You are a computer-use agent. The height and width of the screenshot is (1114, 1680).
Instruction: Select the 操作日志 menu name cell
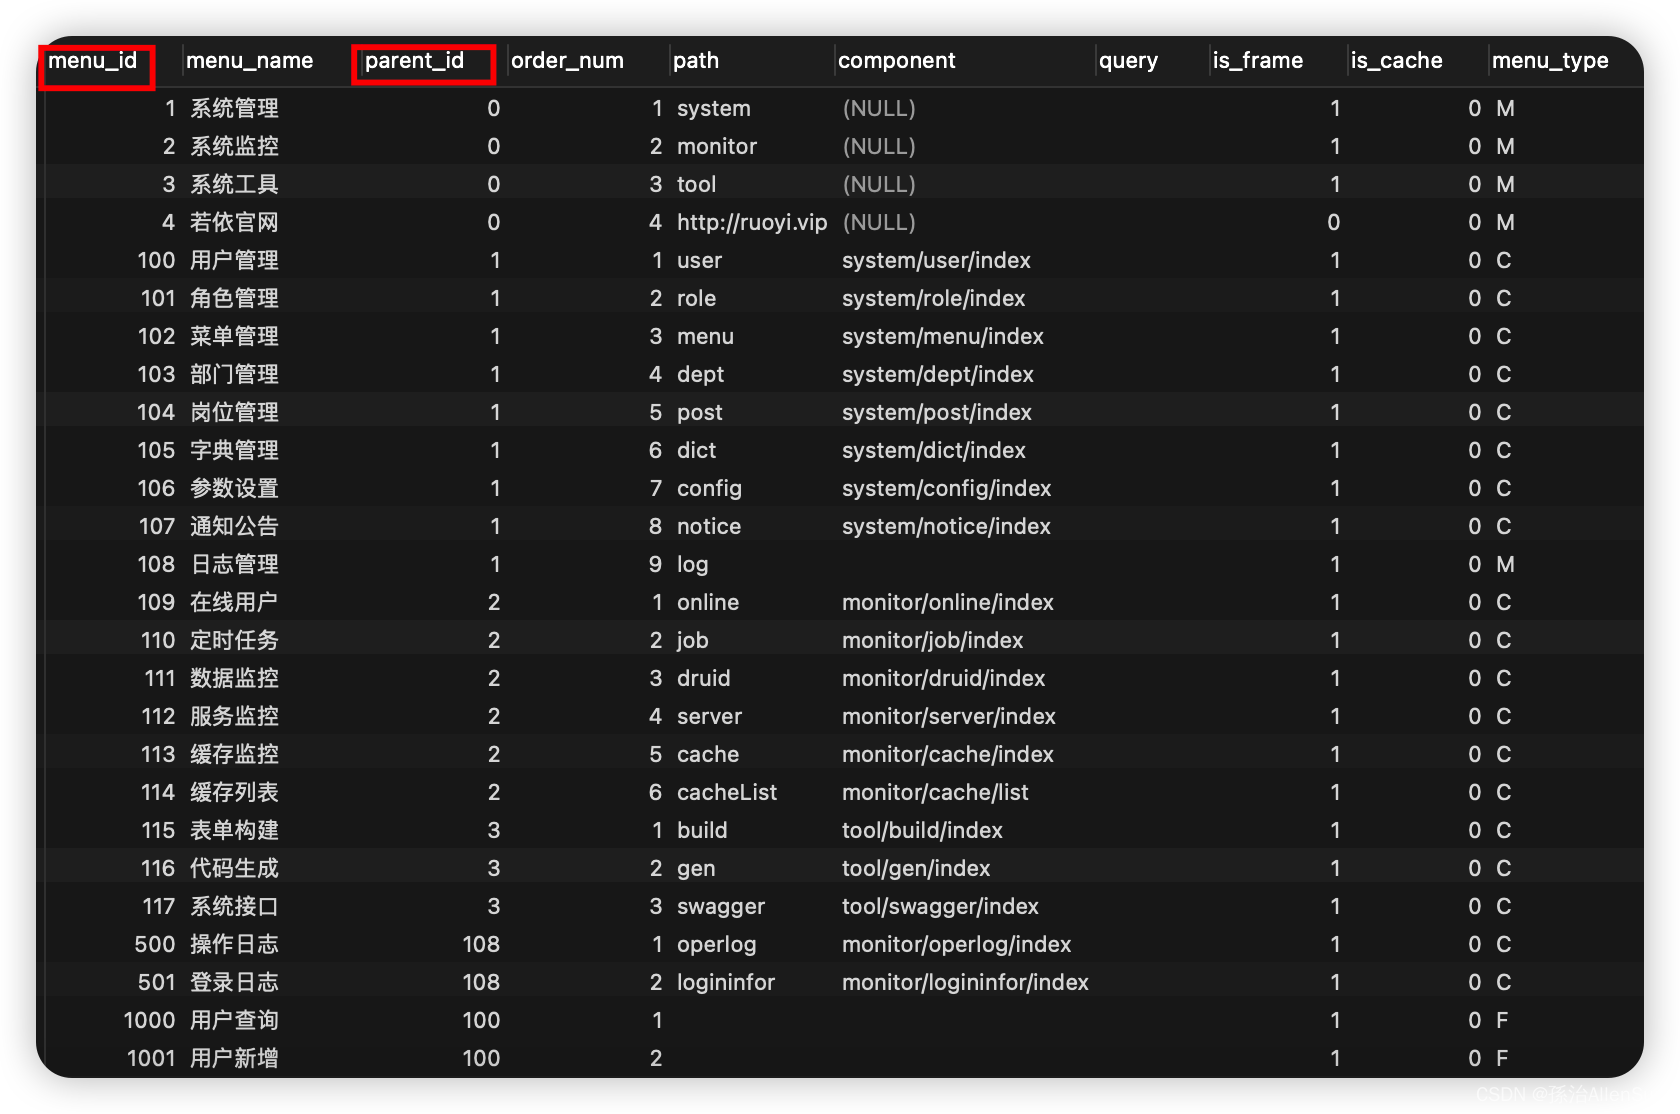(234, 944)
